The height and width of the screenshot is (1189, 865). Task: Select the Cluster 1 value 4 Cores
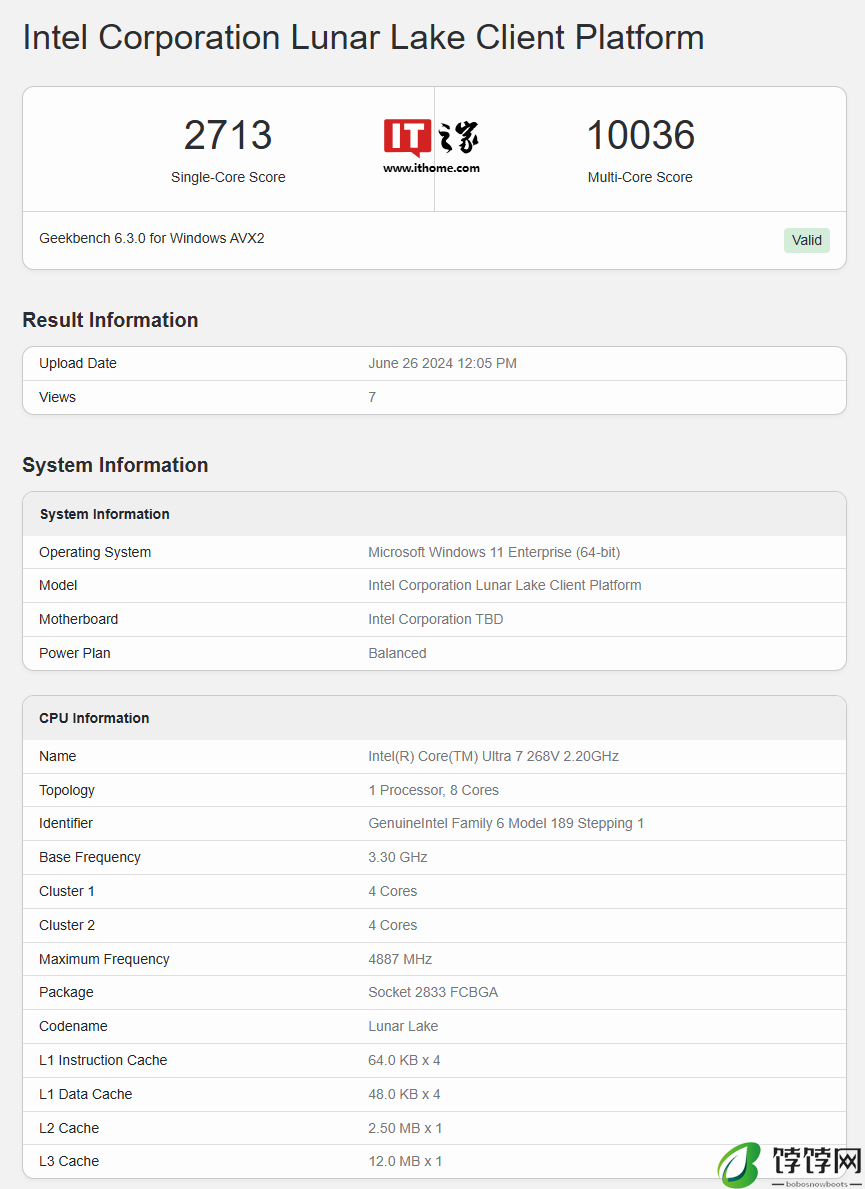pyautogui.click(x=392, y=892)
